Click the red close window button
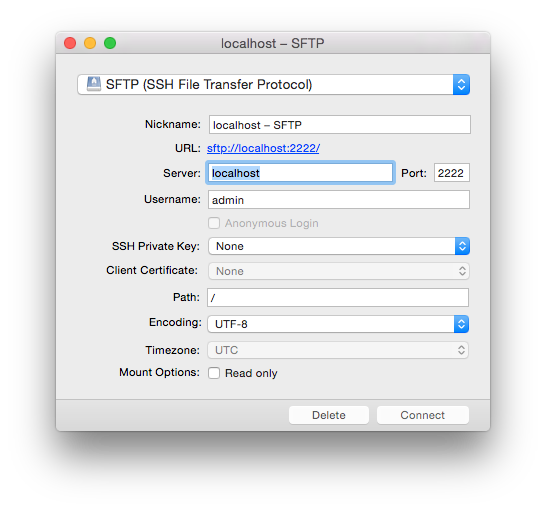 click(70, 43)
